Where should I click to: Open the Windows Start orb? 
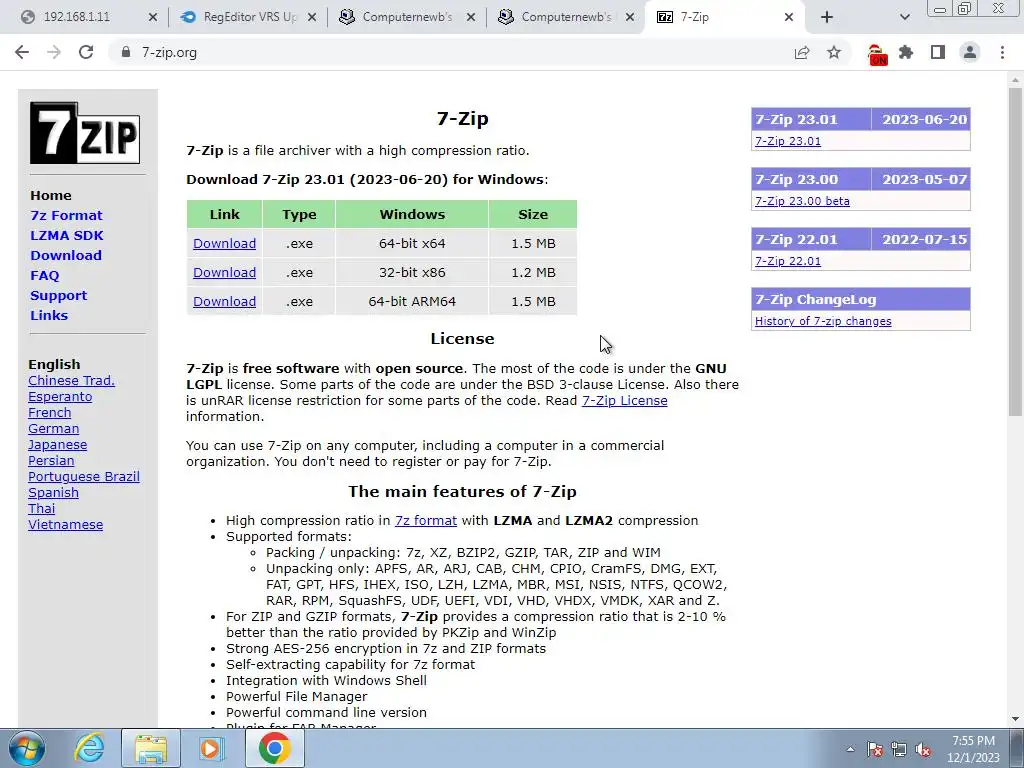(27, 748)
